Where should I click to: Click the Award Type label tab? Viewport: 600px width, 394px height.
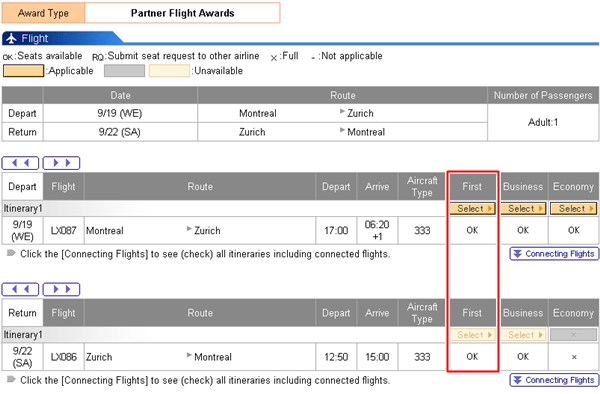click(x=43, y=13)
